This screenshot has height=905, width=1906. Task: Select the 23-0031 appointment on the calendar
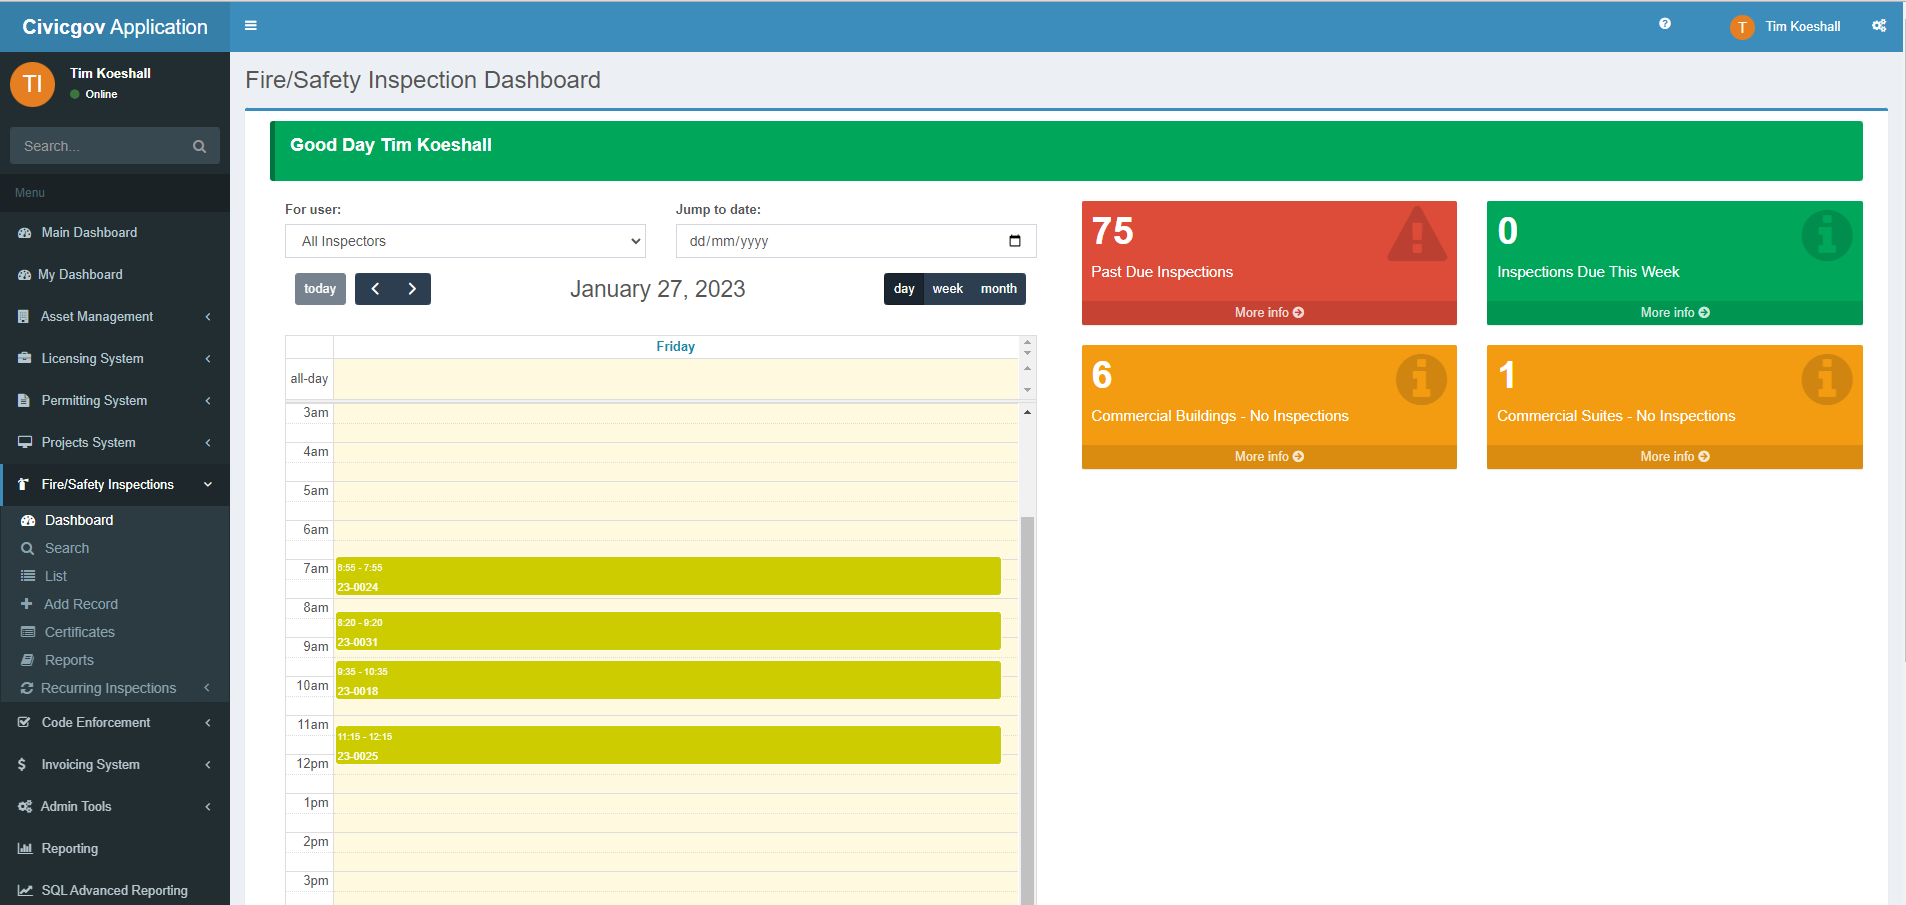(667, 631)
